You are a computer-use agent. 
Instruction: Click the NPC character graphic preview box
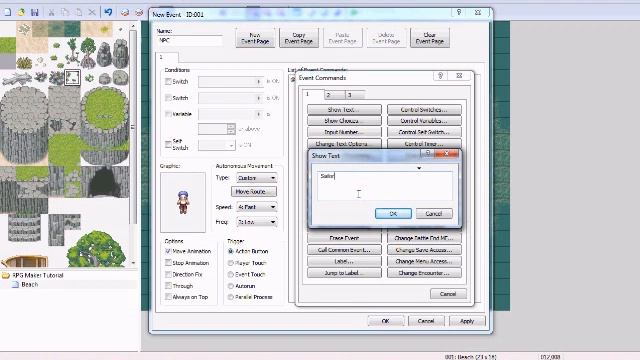tap(183, 202)
